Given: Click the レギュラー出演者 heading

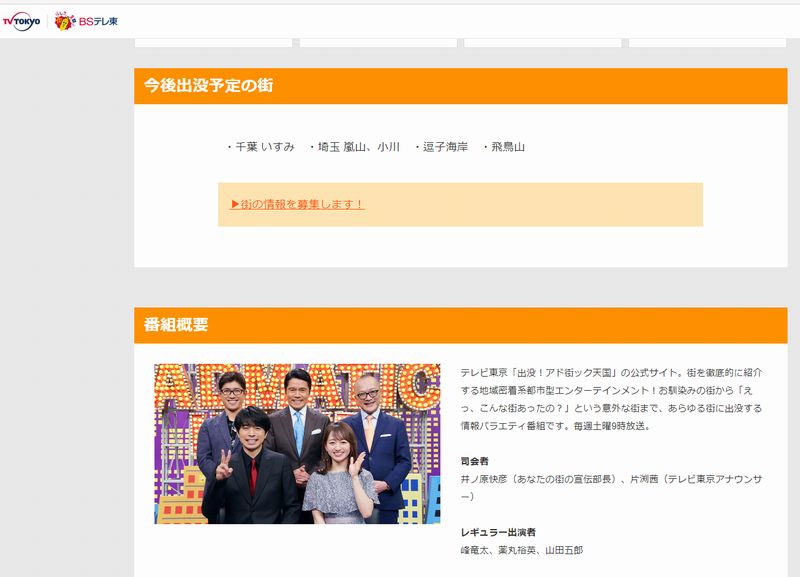Looking at the screenshot, I should tap(498, 532).
